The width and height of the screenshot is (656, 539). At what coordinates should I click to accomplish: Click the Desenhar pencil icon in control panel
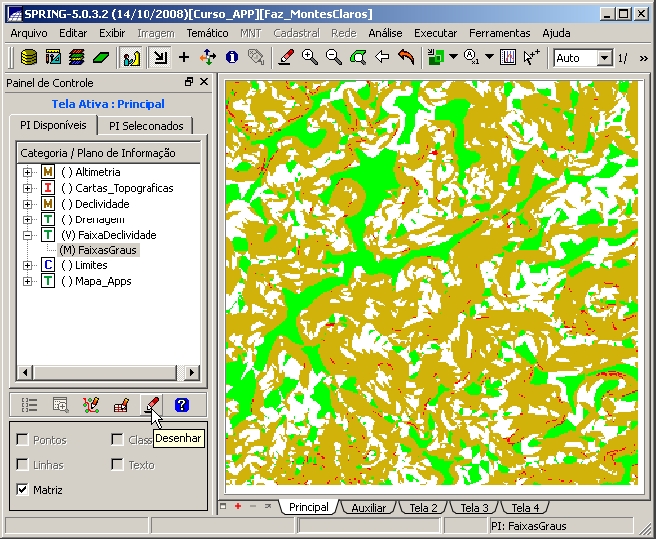151,405
